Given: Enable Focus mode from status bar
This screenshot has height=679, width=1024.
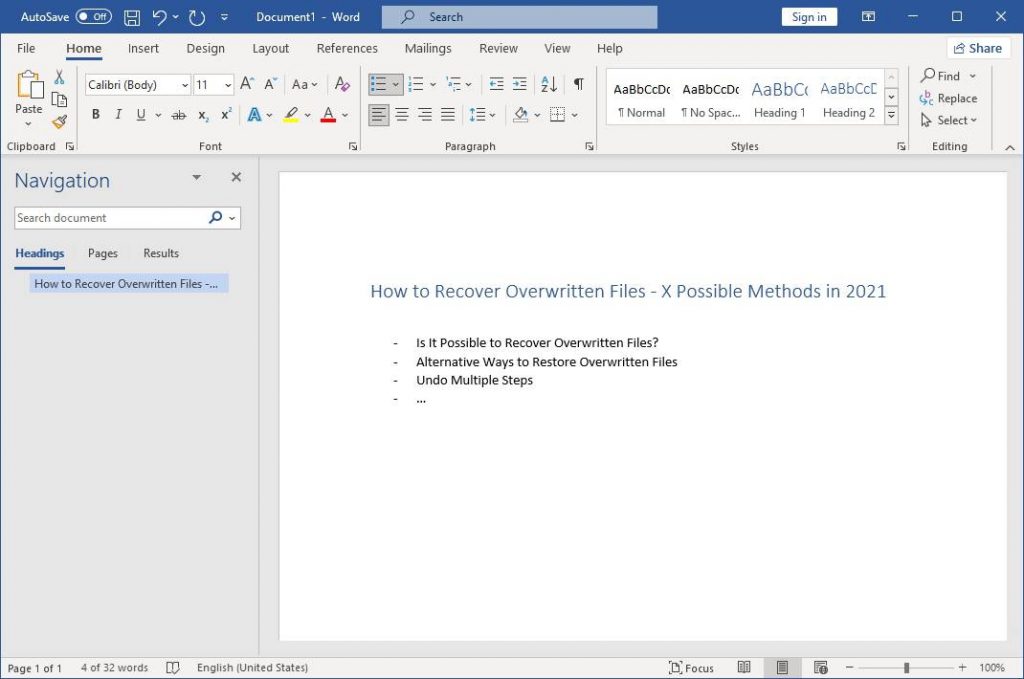Looking at the screenshot, I should point(691,667).
